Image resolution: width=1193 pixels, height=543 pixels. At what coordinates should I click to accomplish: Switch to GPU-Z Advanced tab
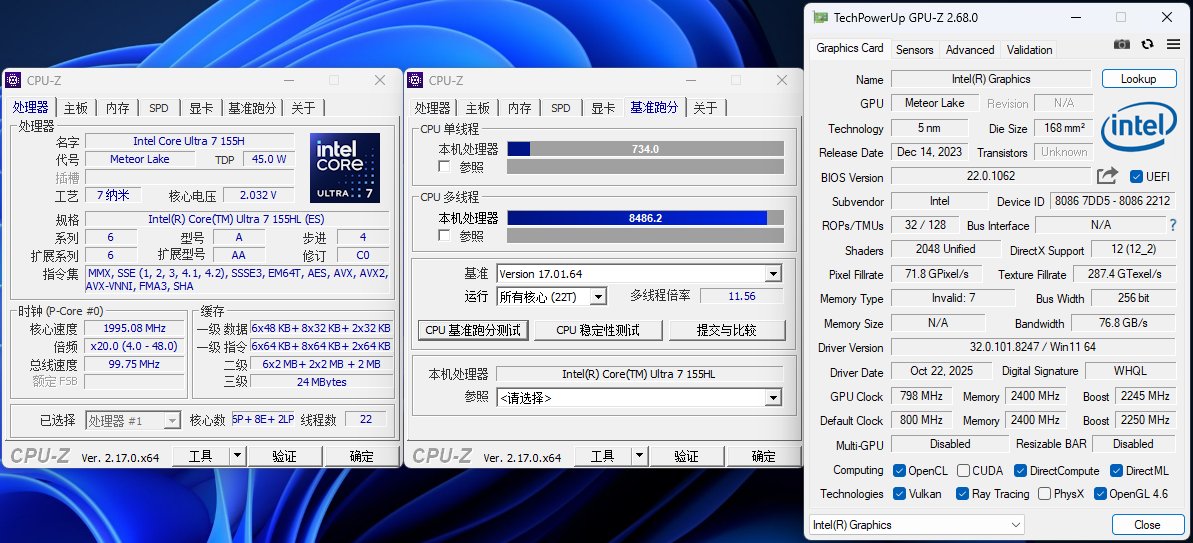coord(970,49)
